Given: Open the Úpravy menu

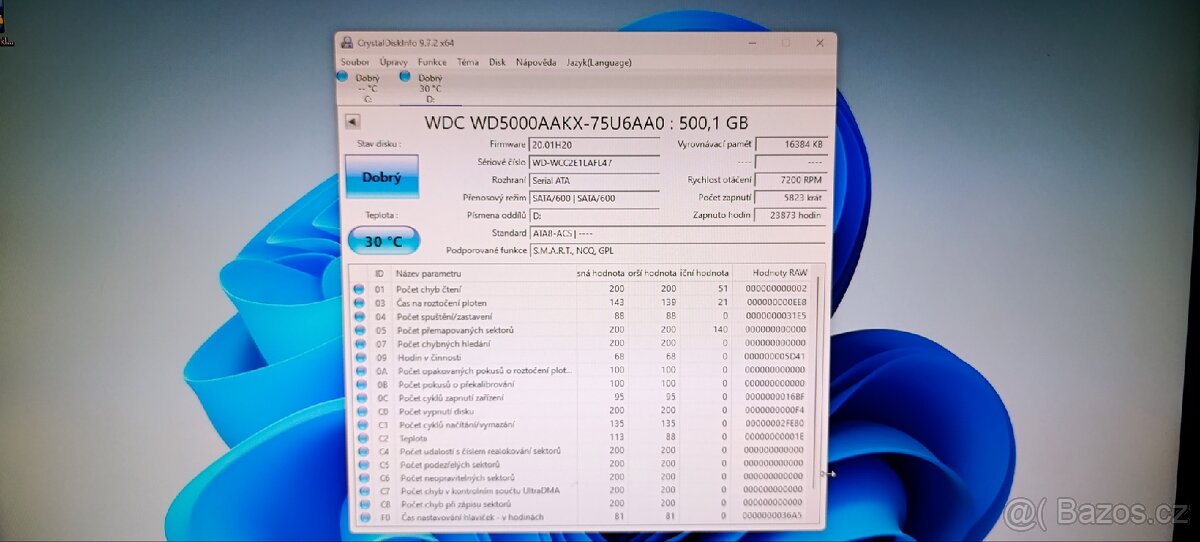Looking at the screenshot, I should (393, 62).
